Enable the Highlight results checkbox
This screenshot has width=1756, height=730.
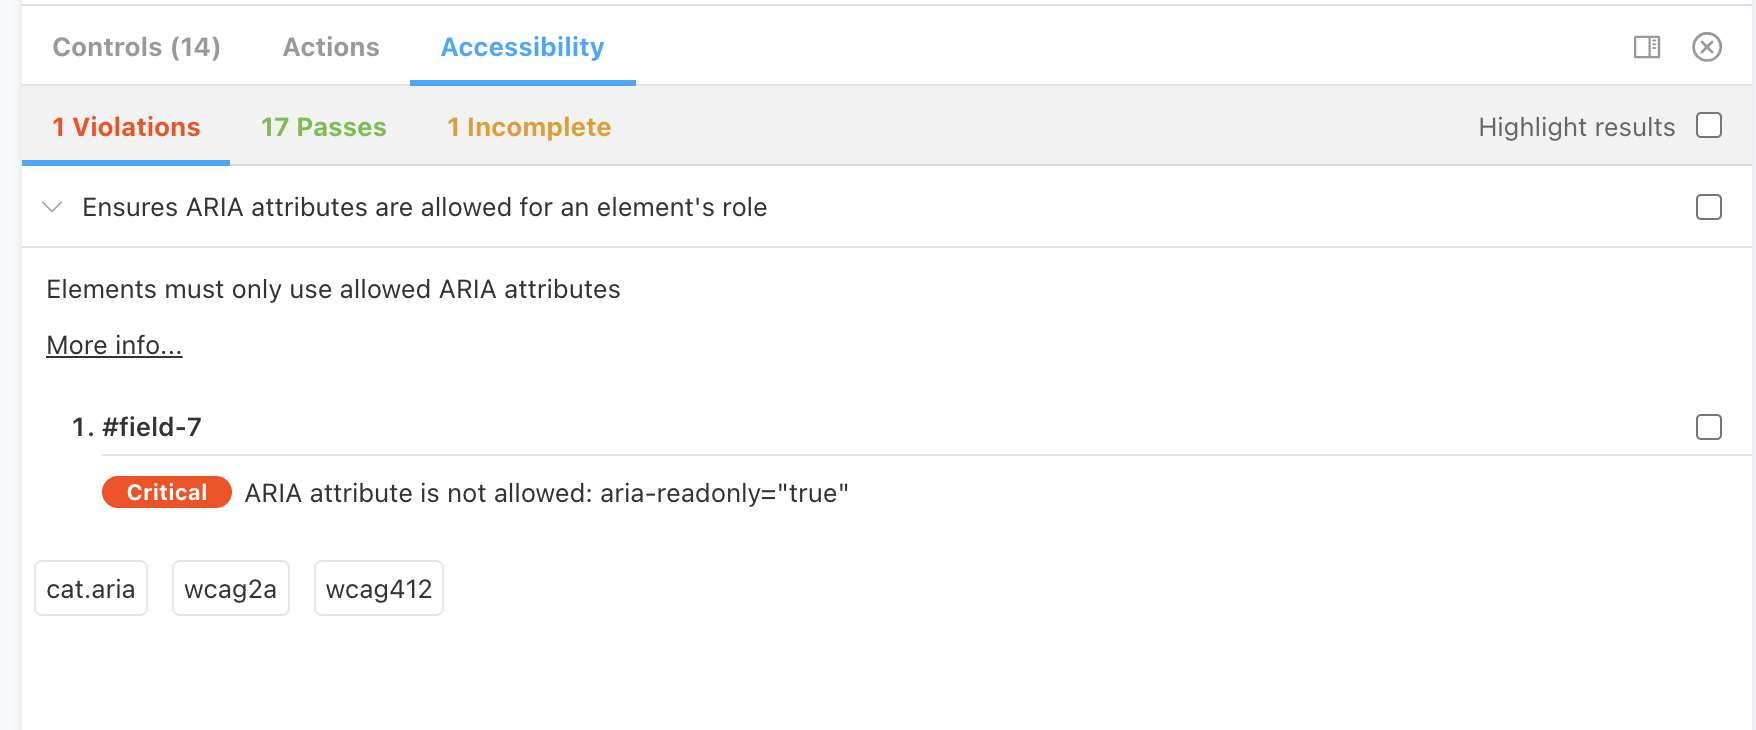(x=1710, y=126)
